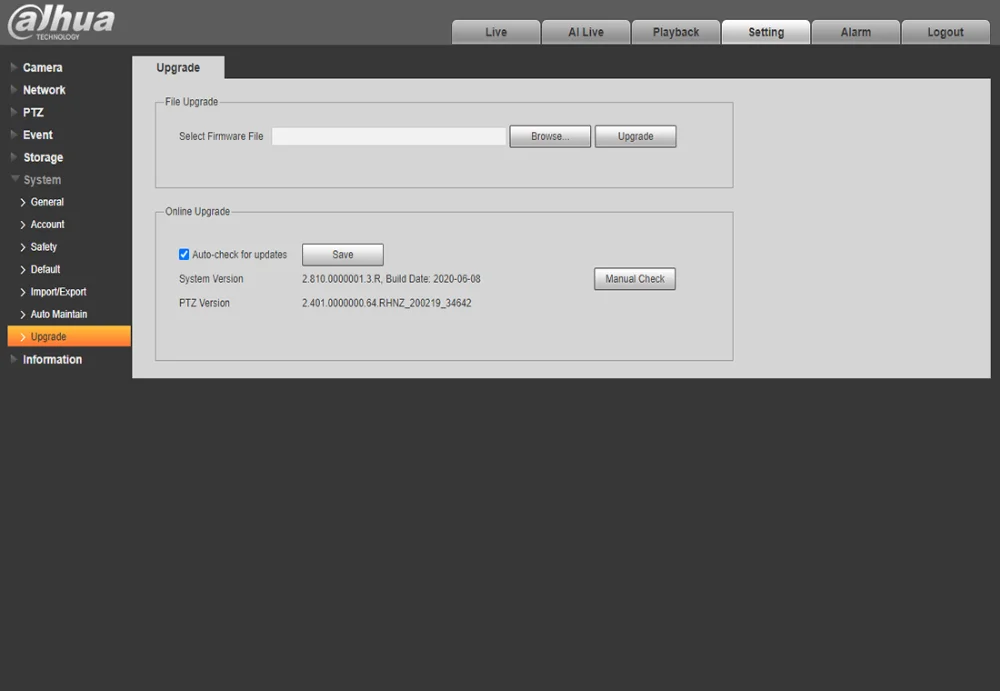Select the Upgrade page tab
This screenshot has width=1000, height=691.
[178, 68]
